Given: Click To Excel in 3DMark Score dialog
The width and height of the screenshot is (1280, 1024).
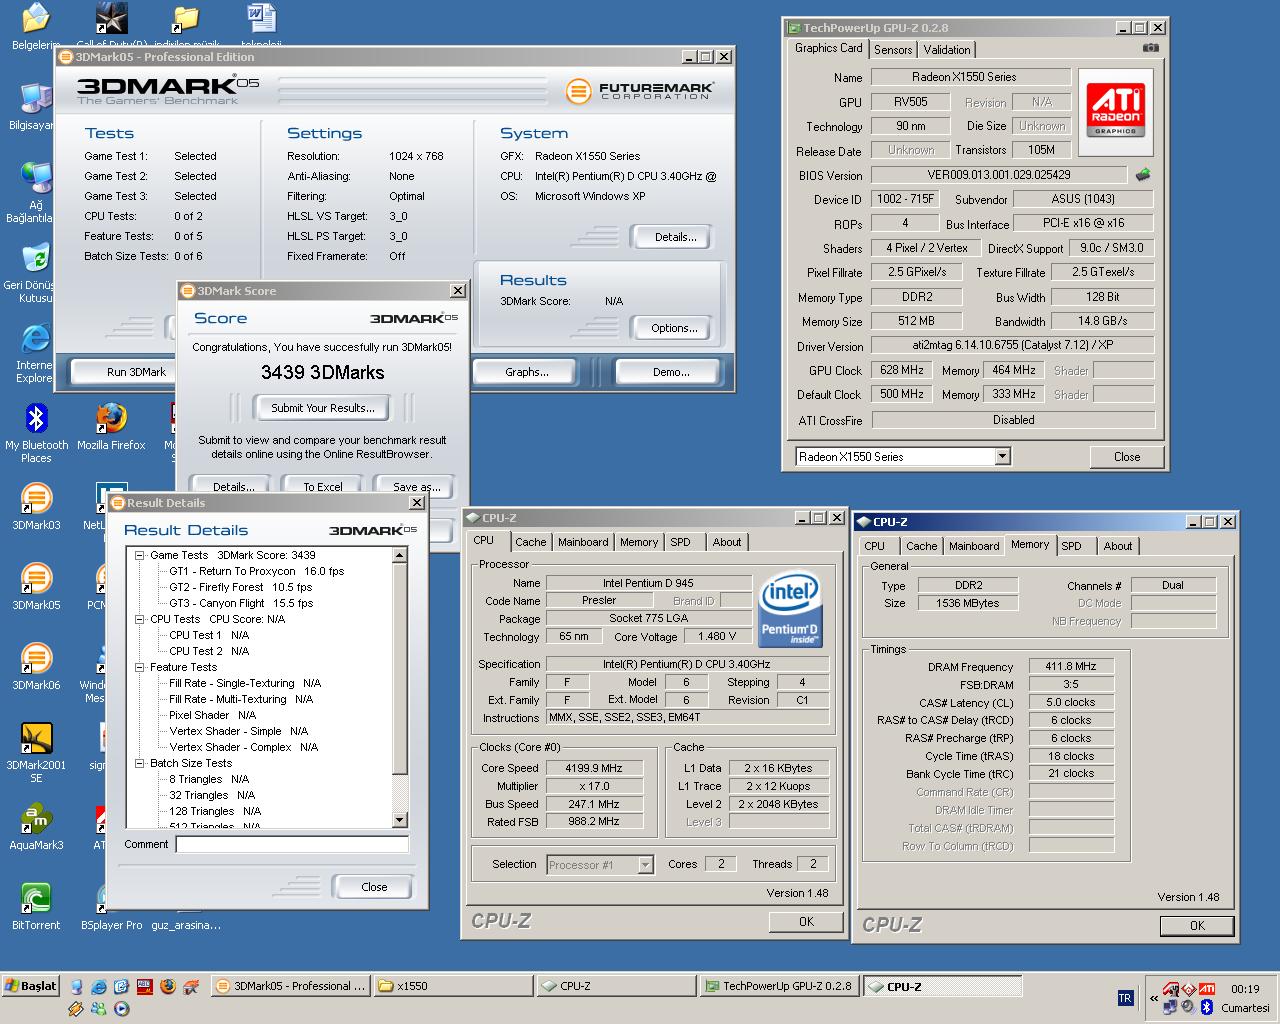Looking at the screenshot, I should pos(323,487).
